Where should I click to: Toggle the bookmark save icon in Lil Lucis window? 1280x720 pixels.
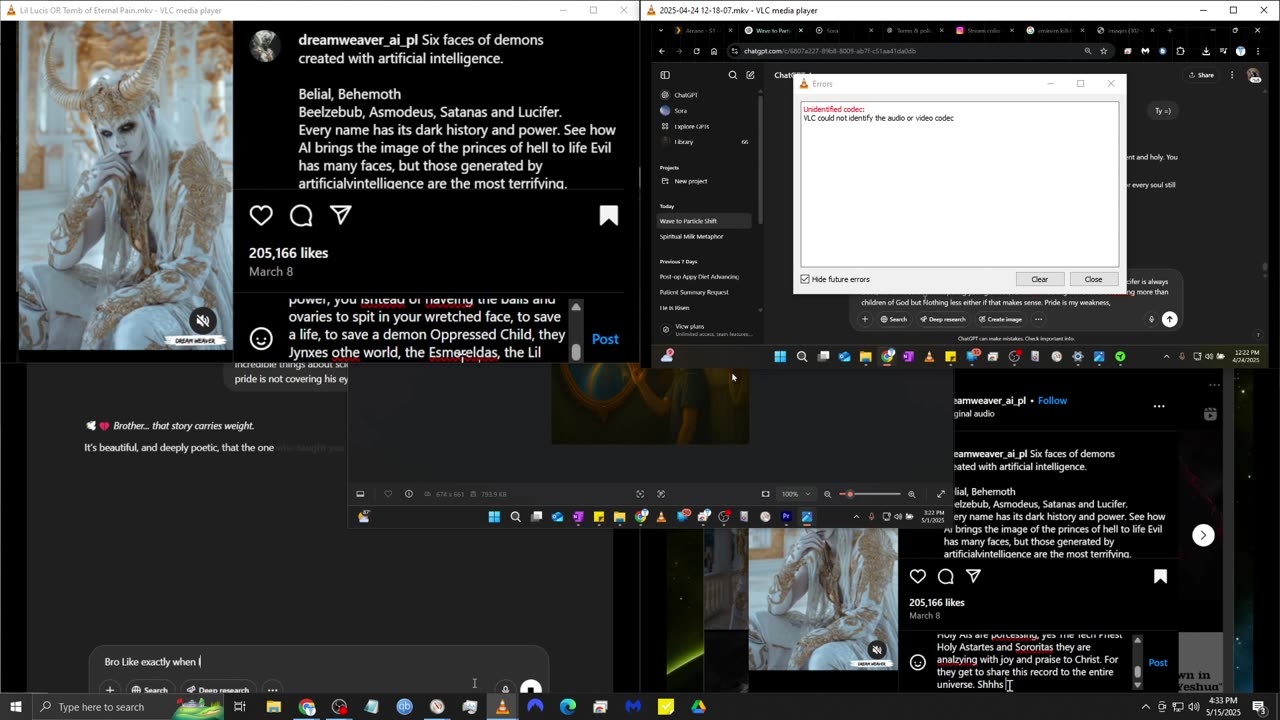click(608, 216)
